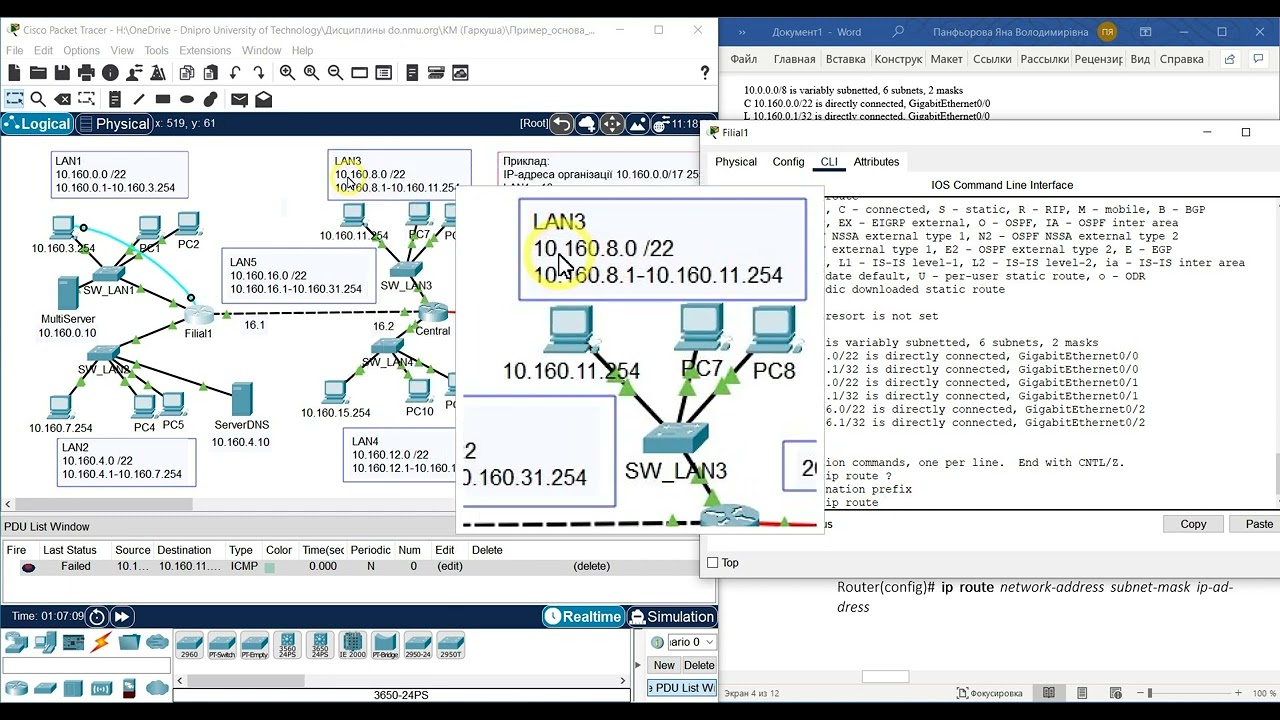
Task: Open the Config tab in Filial1
Action: (788, 162)
